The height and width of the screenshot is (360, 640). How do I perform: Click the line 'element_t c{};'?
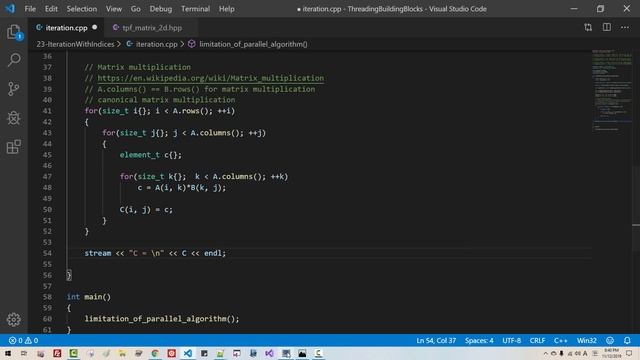[x=151, y=155]
